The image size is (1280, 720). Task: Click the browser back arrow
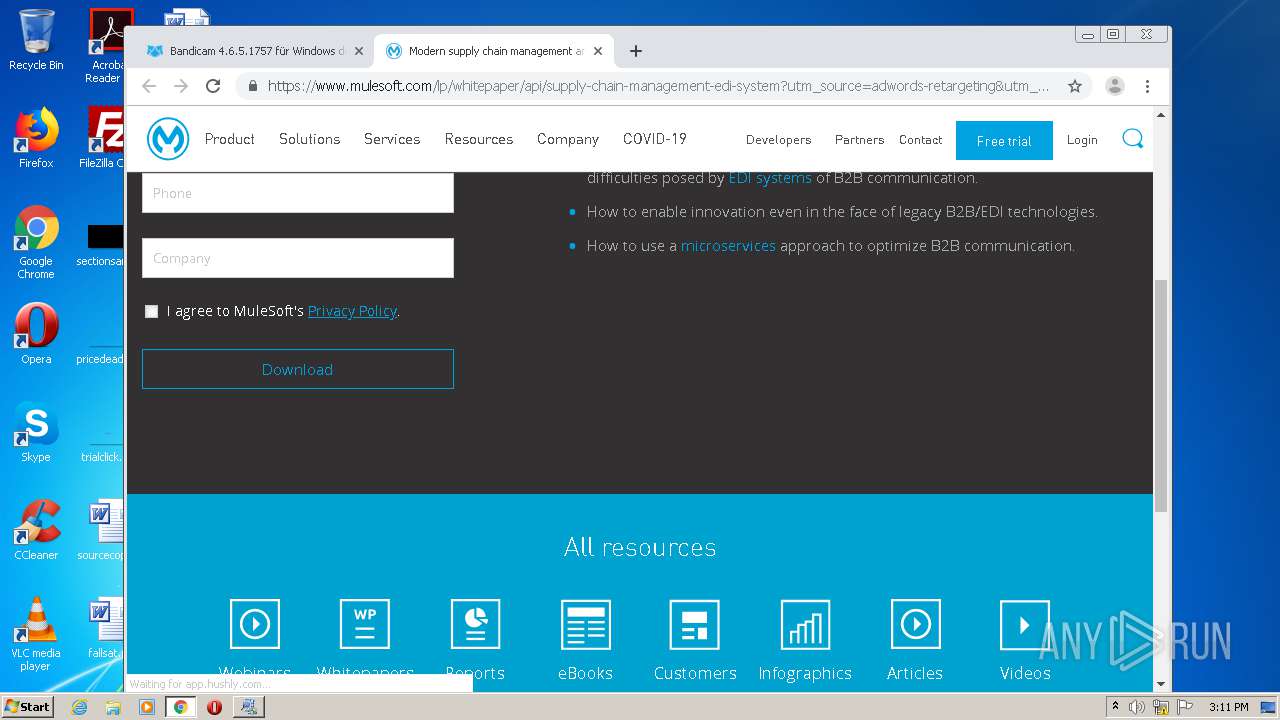pos(149,86)
